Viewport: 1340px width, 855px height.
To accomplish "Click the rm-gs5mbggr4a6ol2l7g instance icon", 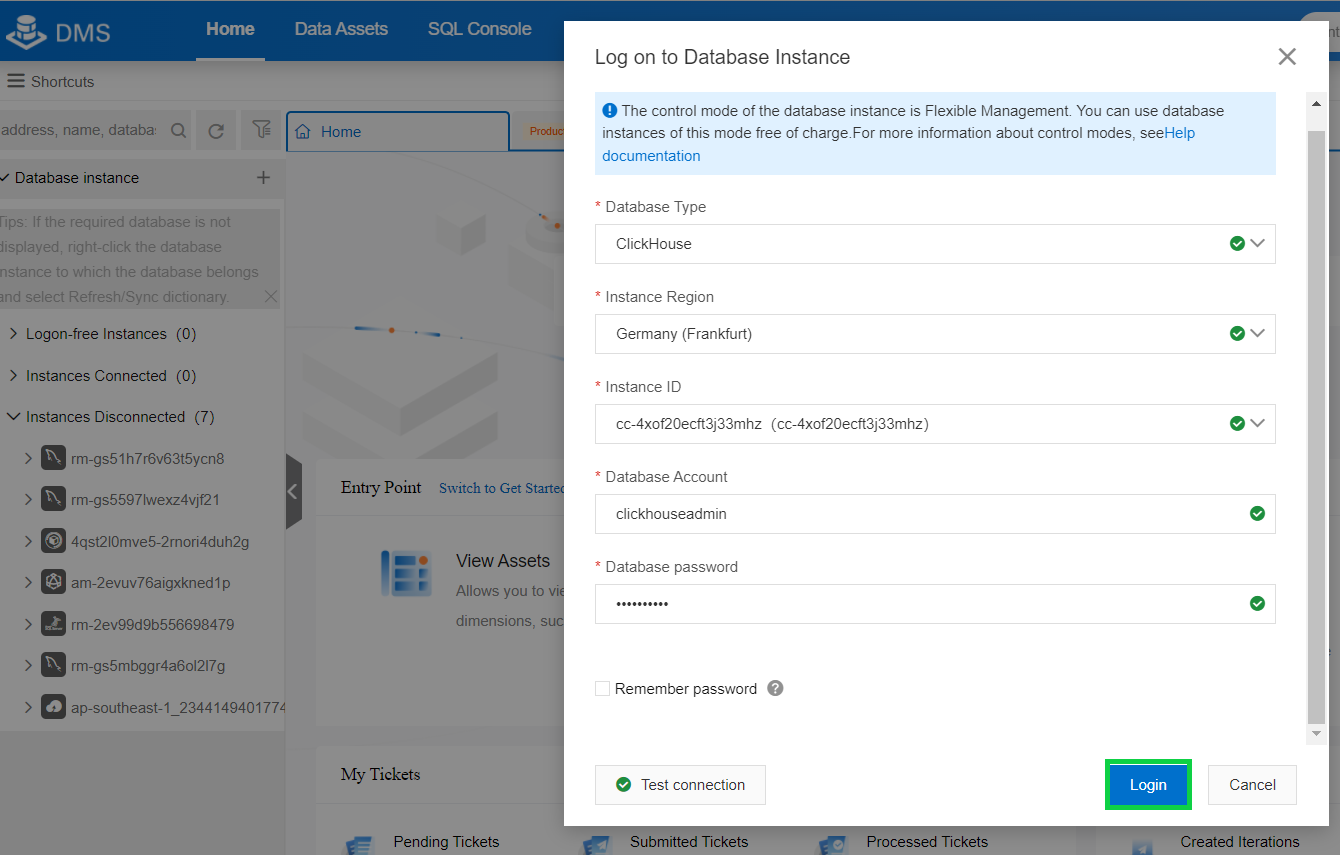I will coord(53,666).
